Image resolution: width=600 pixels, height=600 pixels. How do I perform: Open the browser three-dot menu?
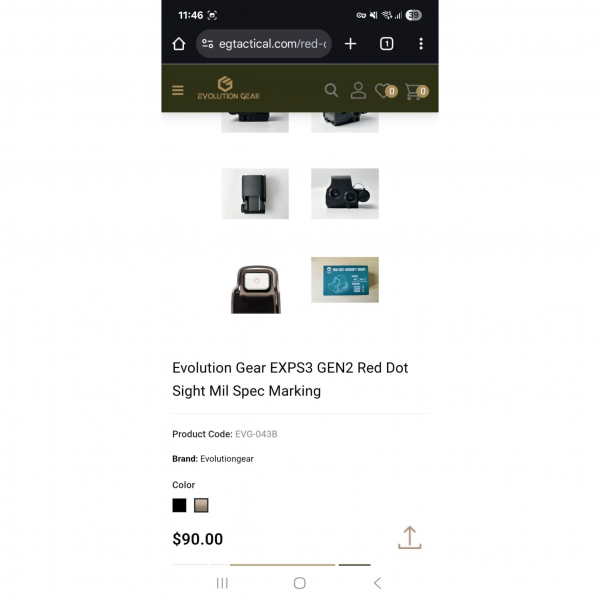(x=421, y=44)
